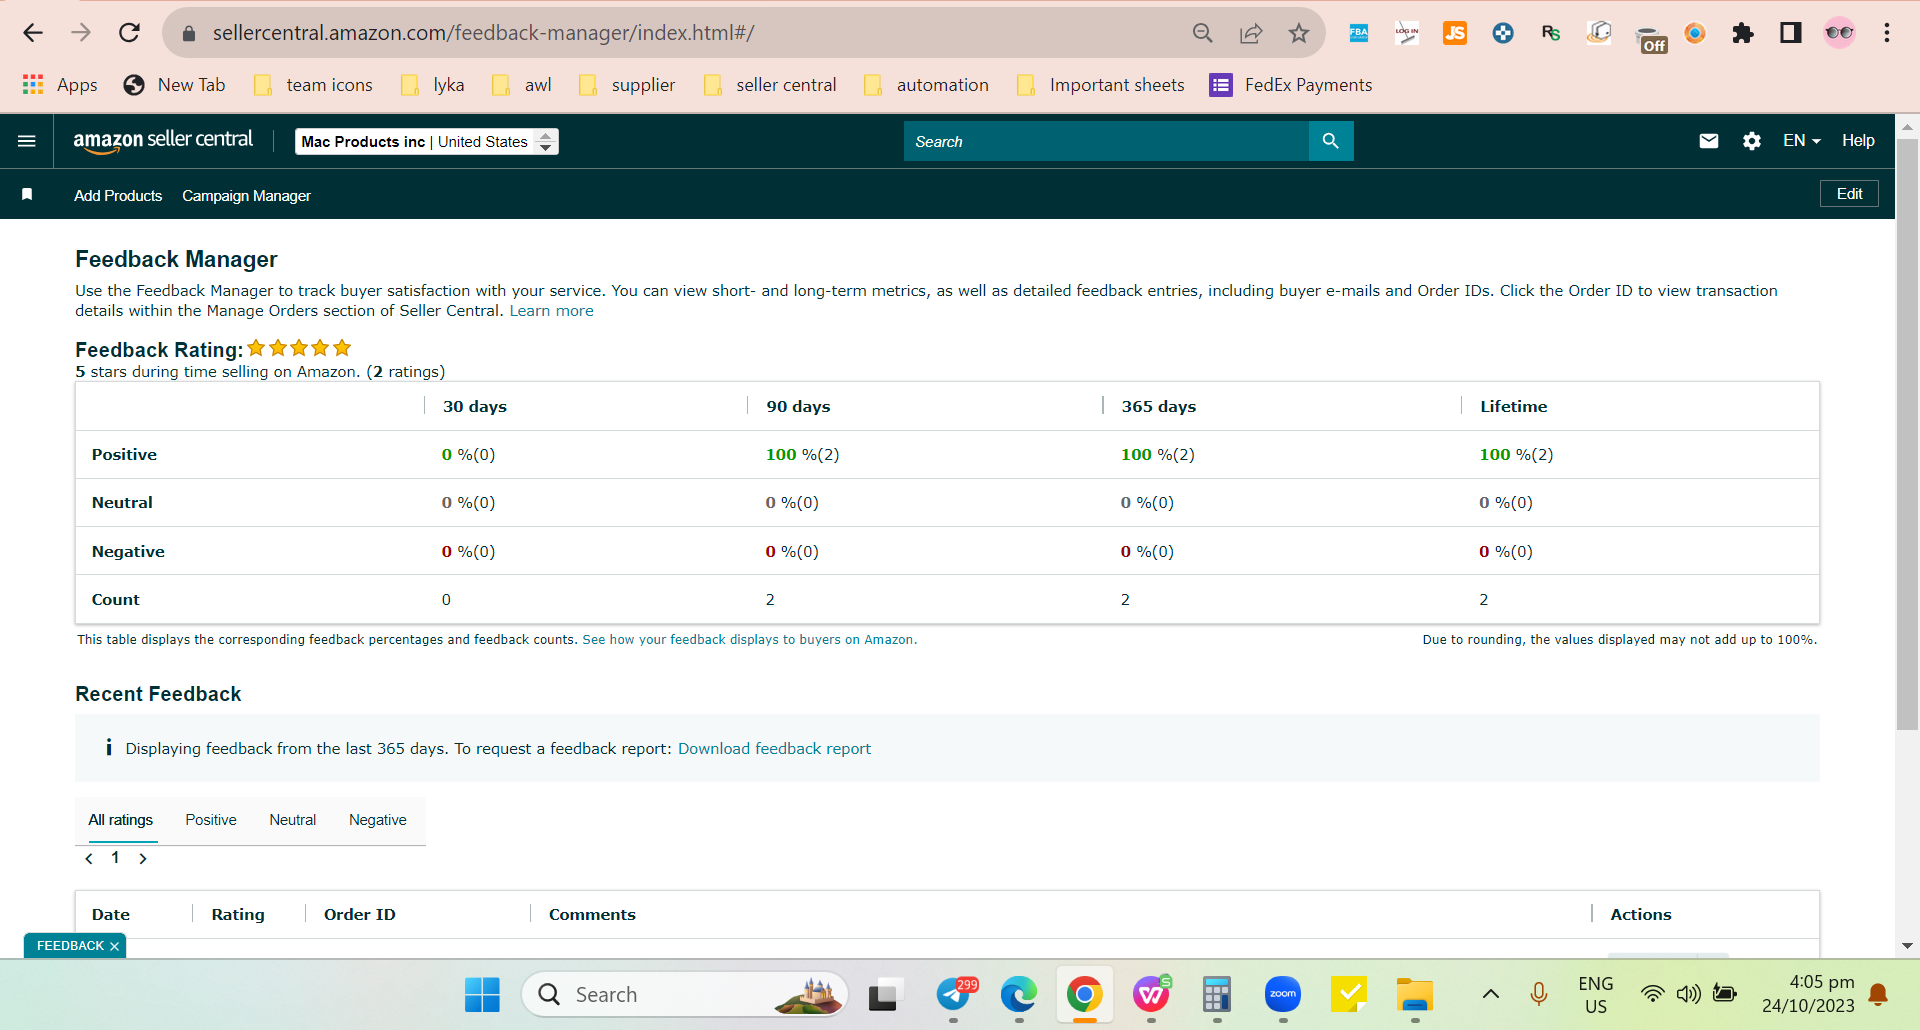Open the feedback display to buyers link

click(748, 640)
